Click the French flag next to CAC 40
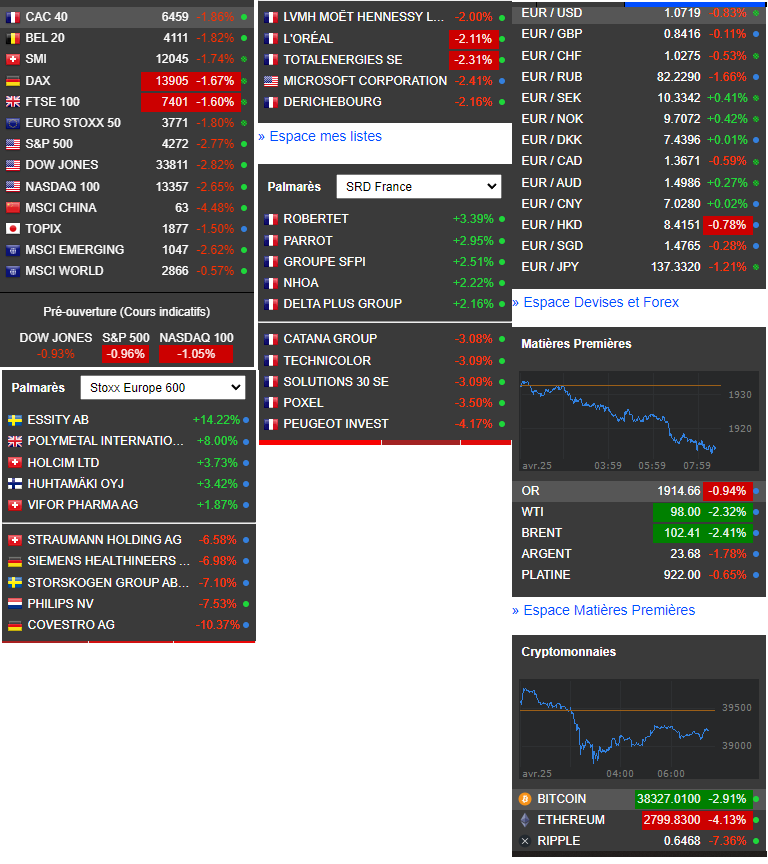Viewport: 768px width, 864px height. (x=13, y=17)
